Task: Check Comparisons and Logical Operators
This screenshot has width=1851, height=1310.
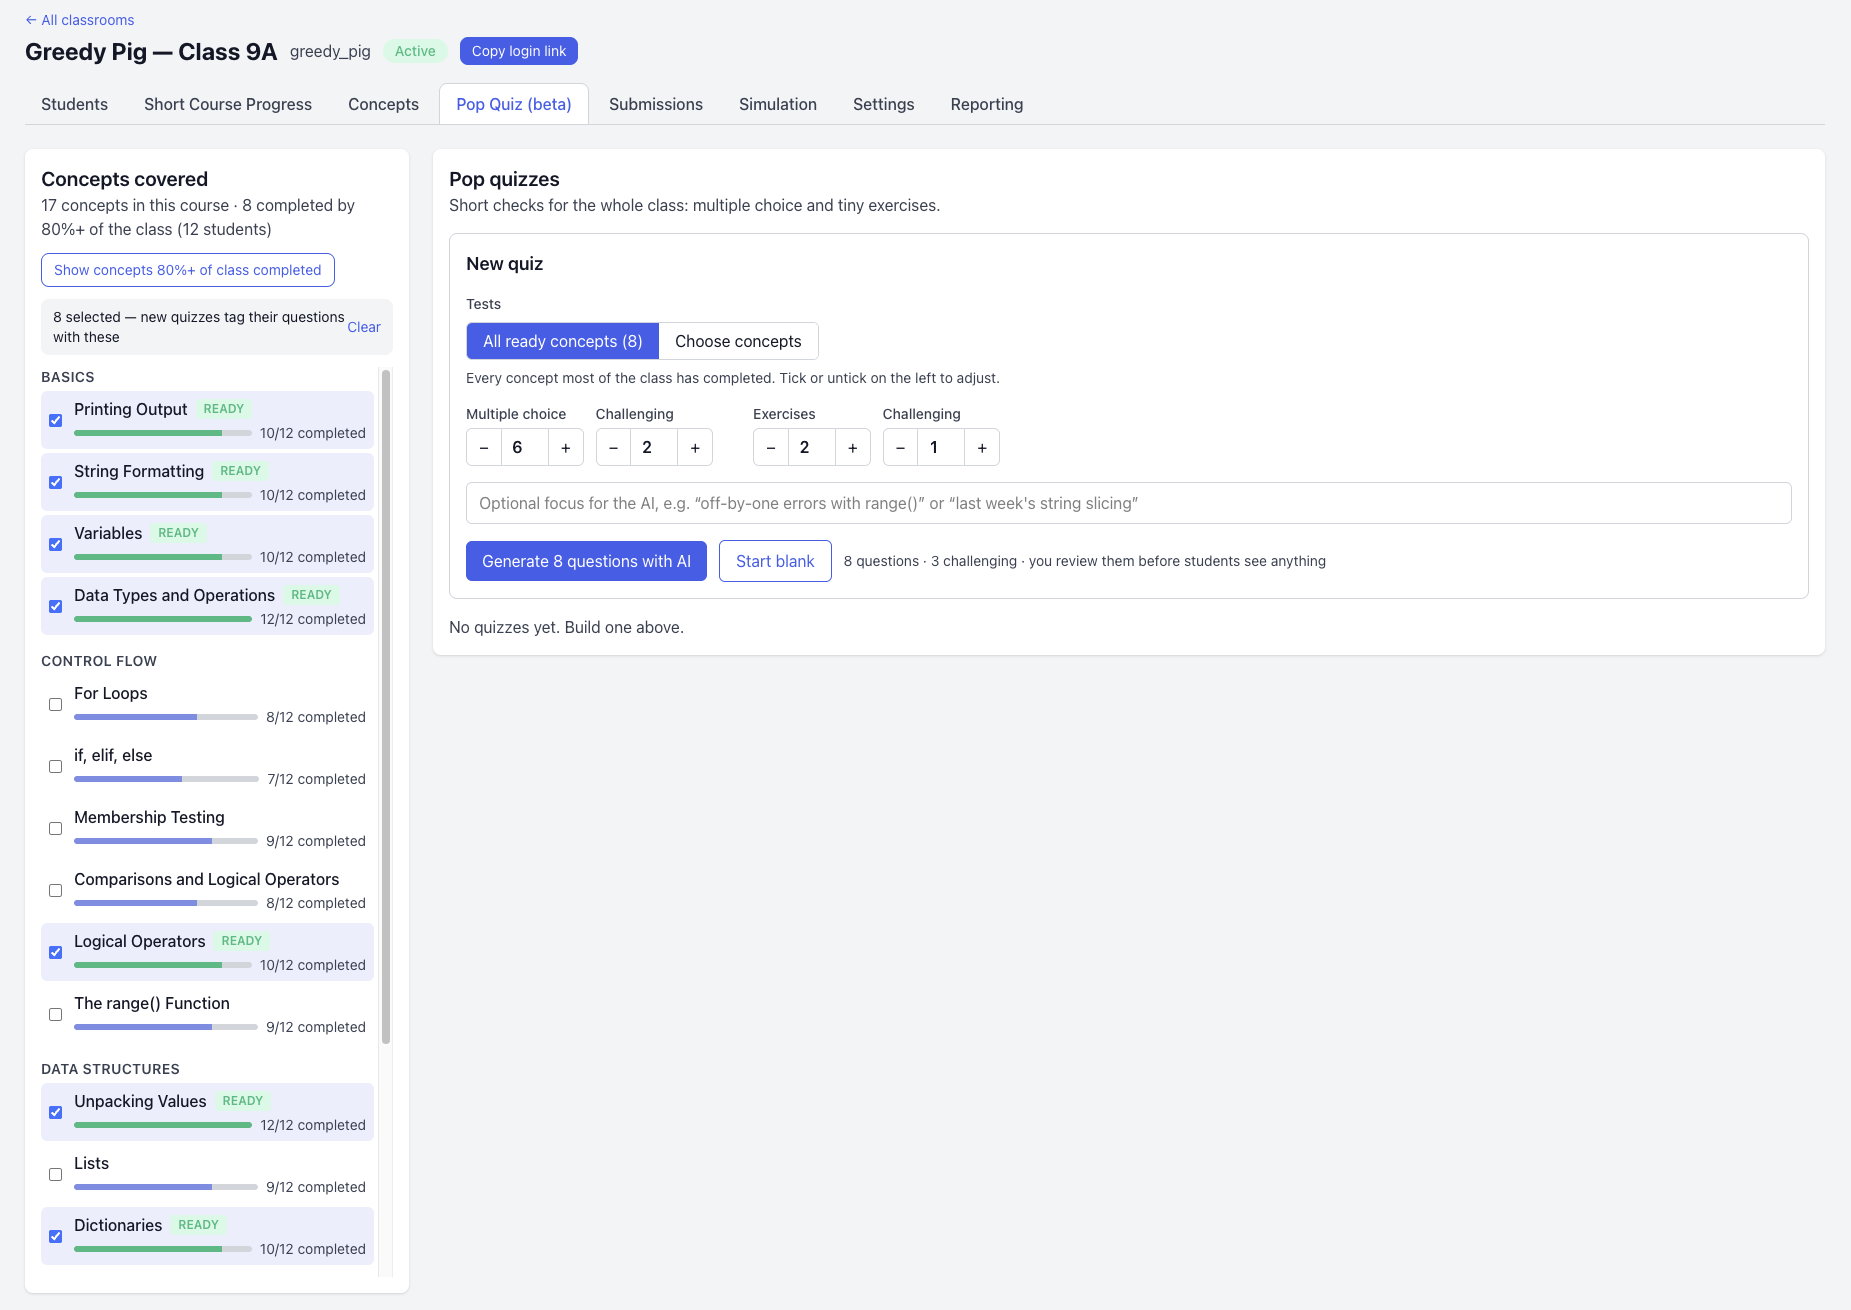Action: click(56, 891)
